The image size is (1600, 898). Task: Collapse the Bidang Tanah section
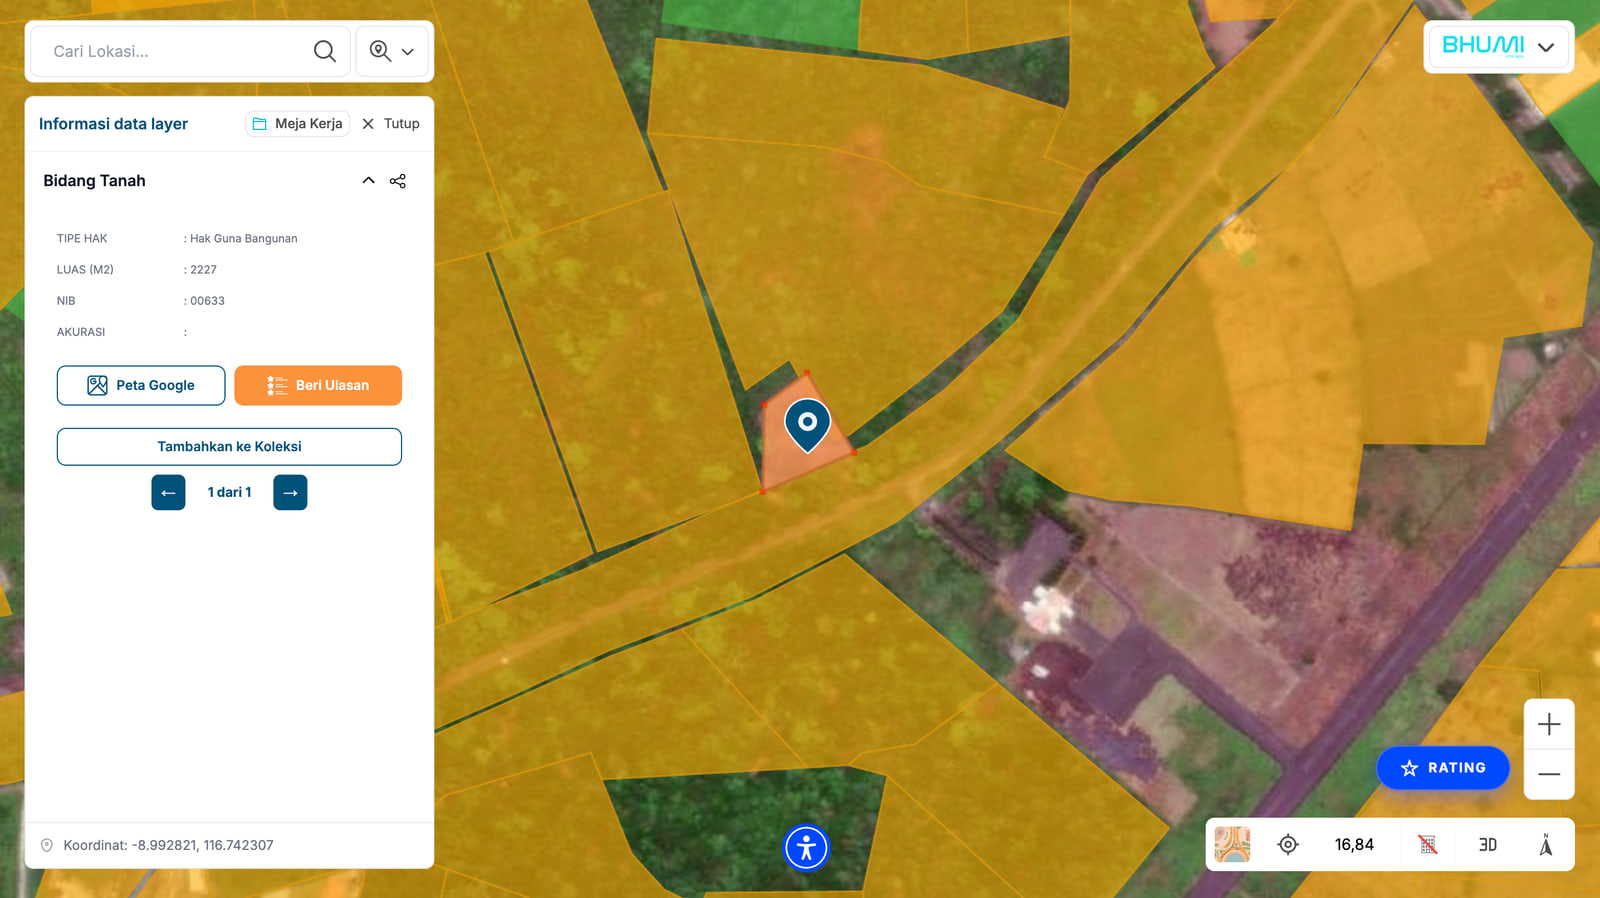368,181
